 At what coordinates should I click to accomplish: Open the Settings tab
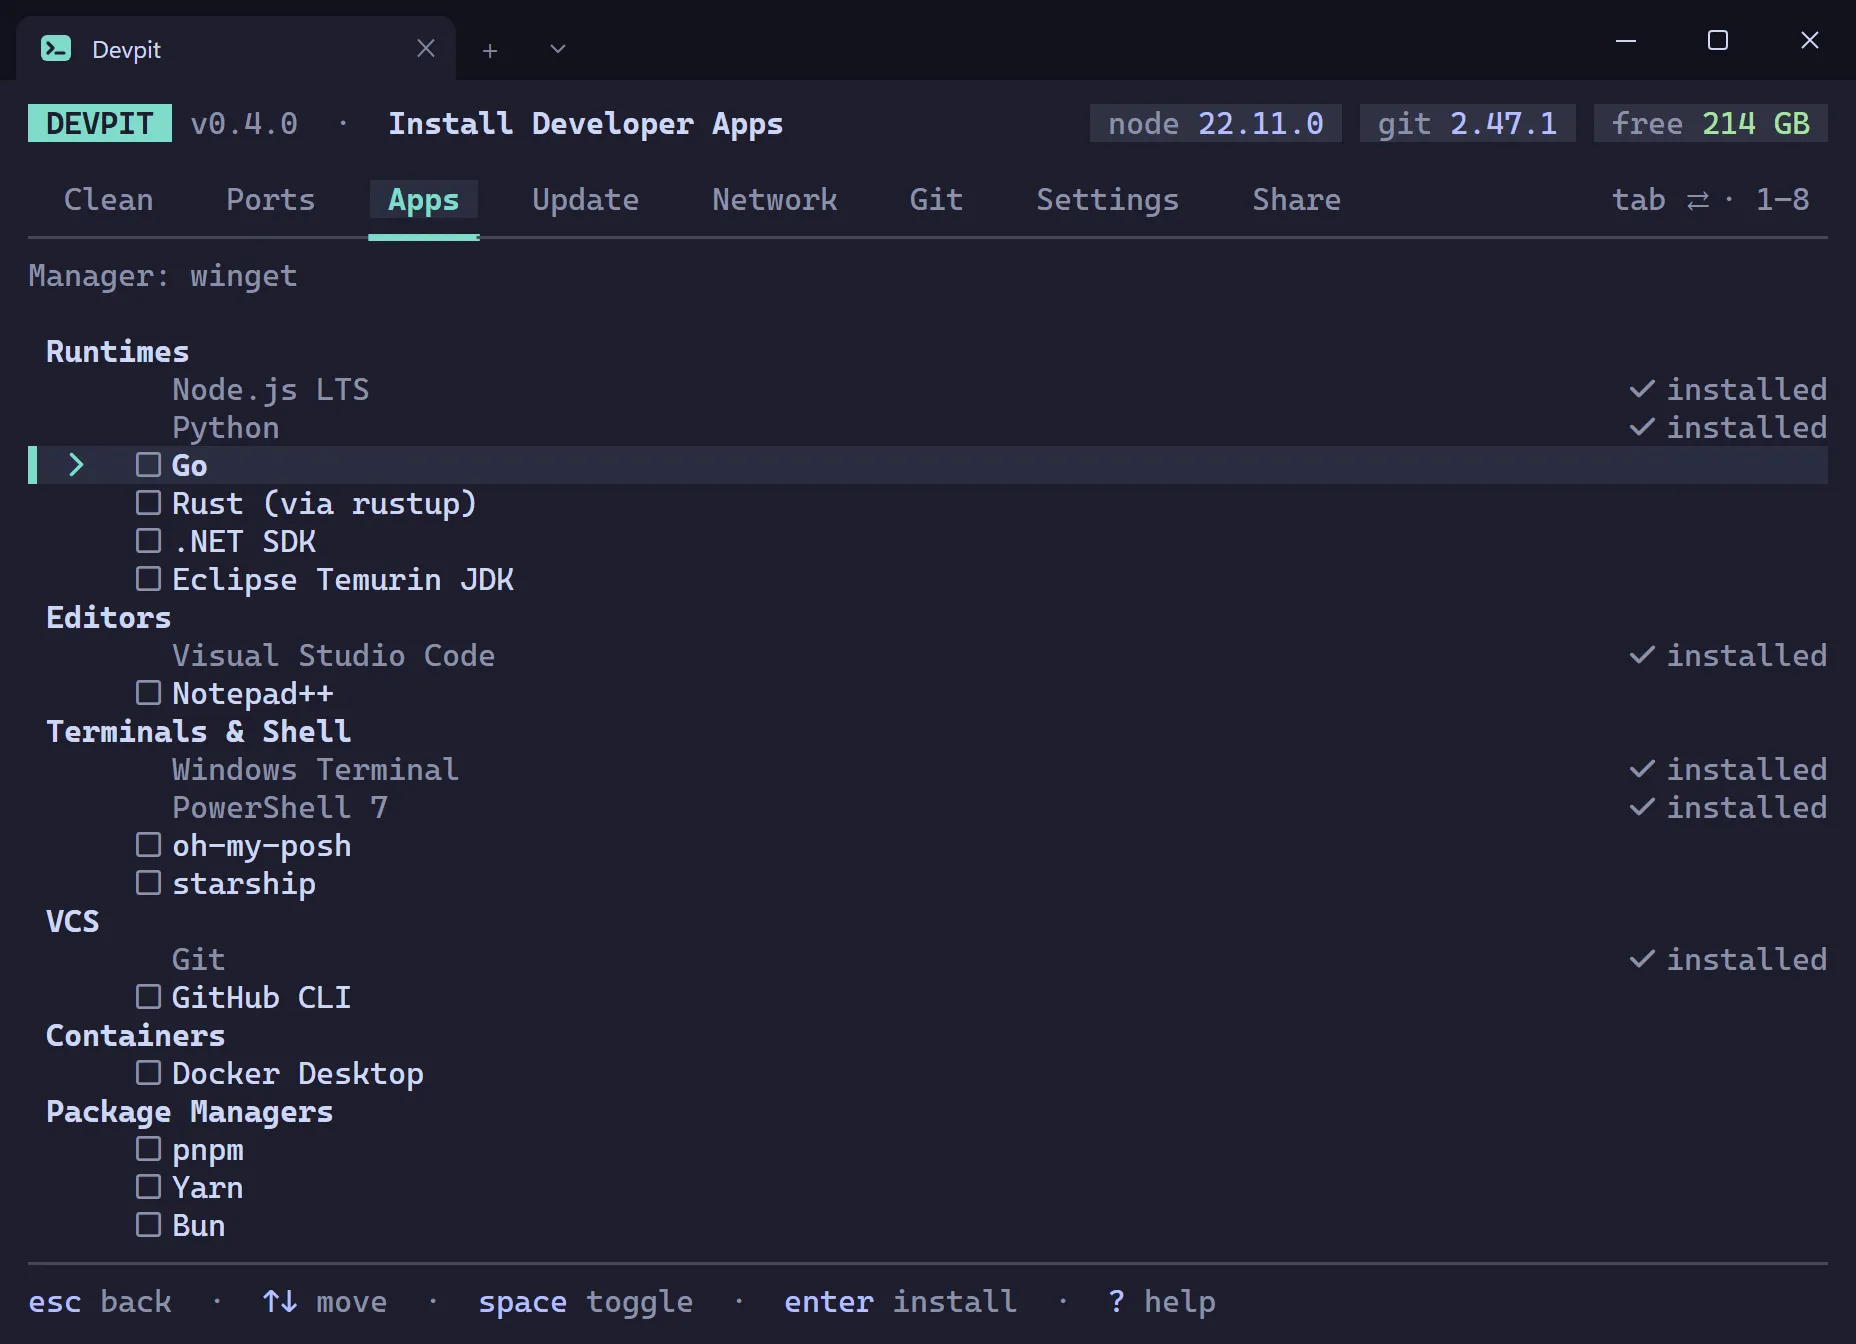click(1107, 199)
